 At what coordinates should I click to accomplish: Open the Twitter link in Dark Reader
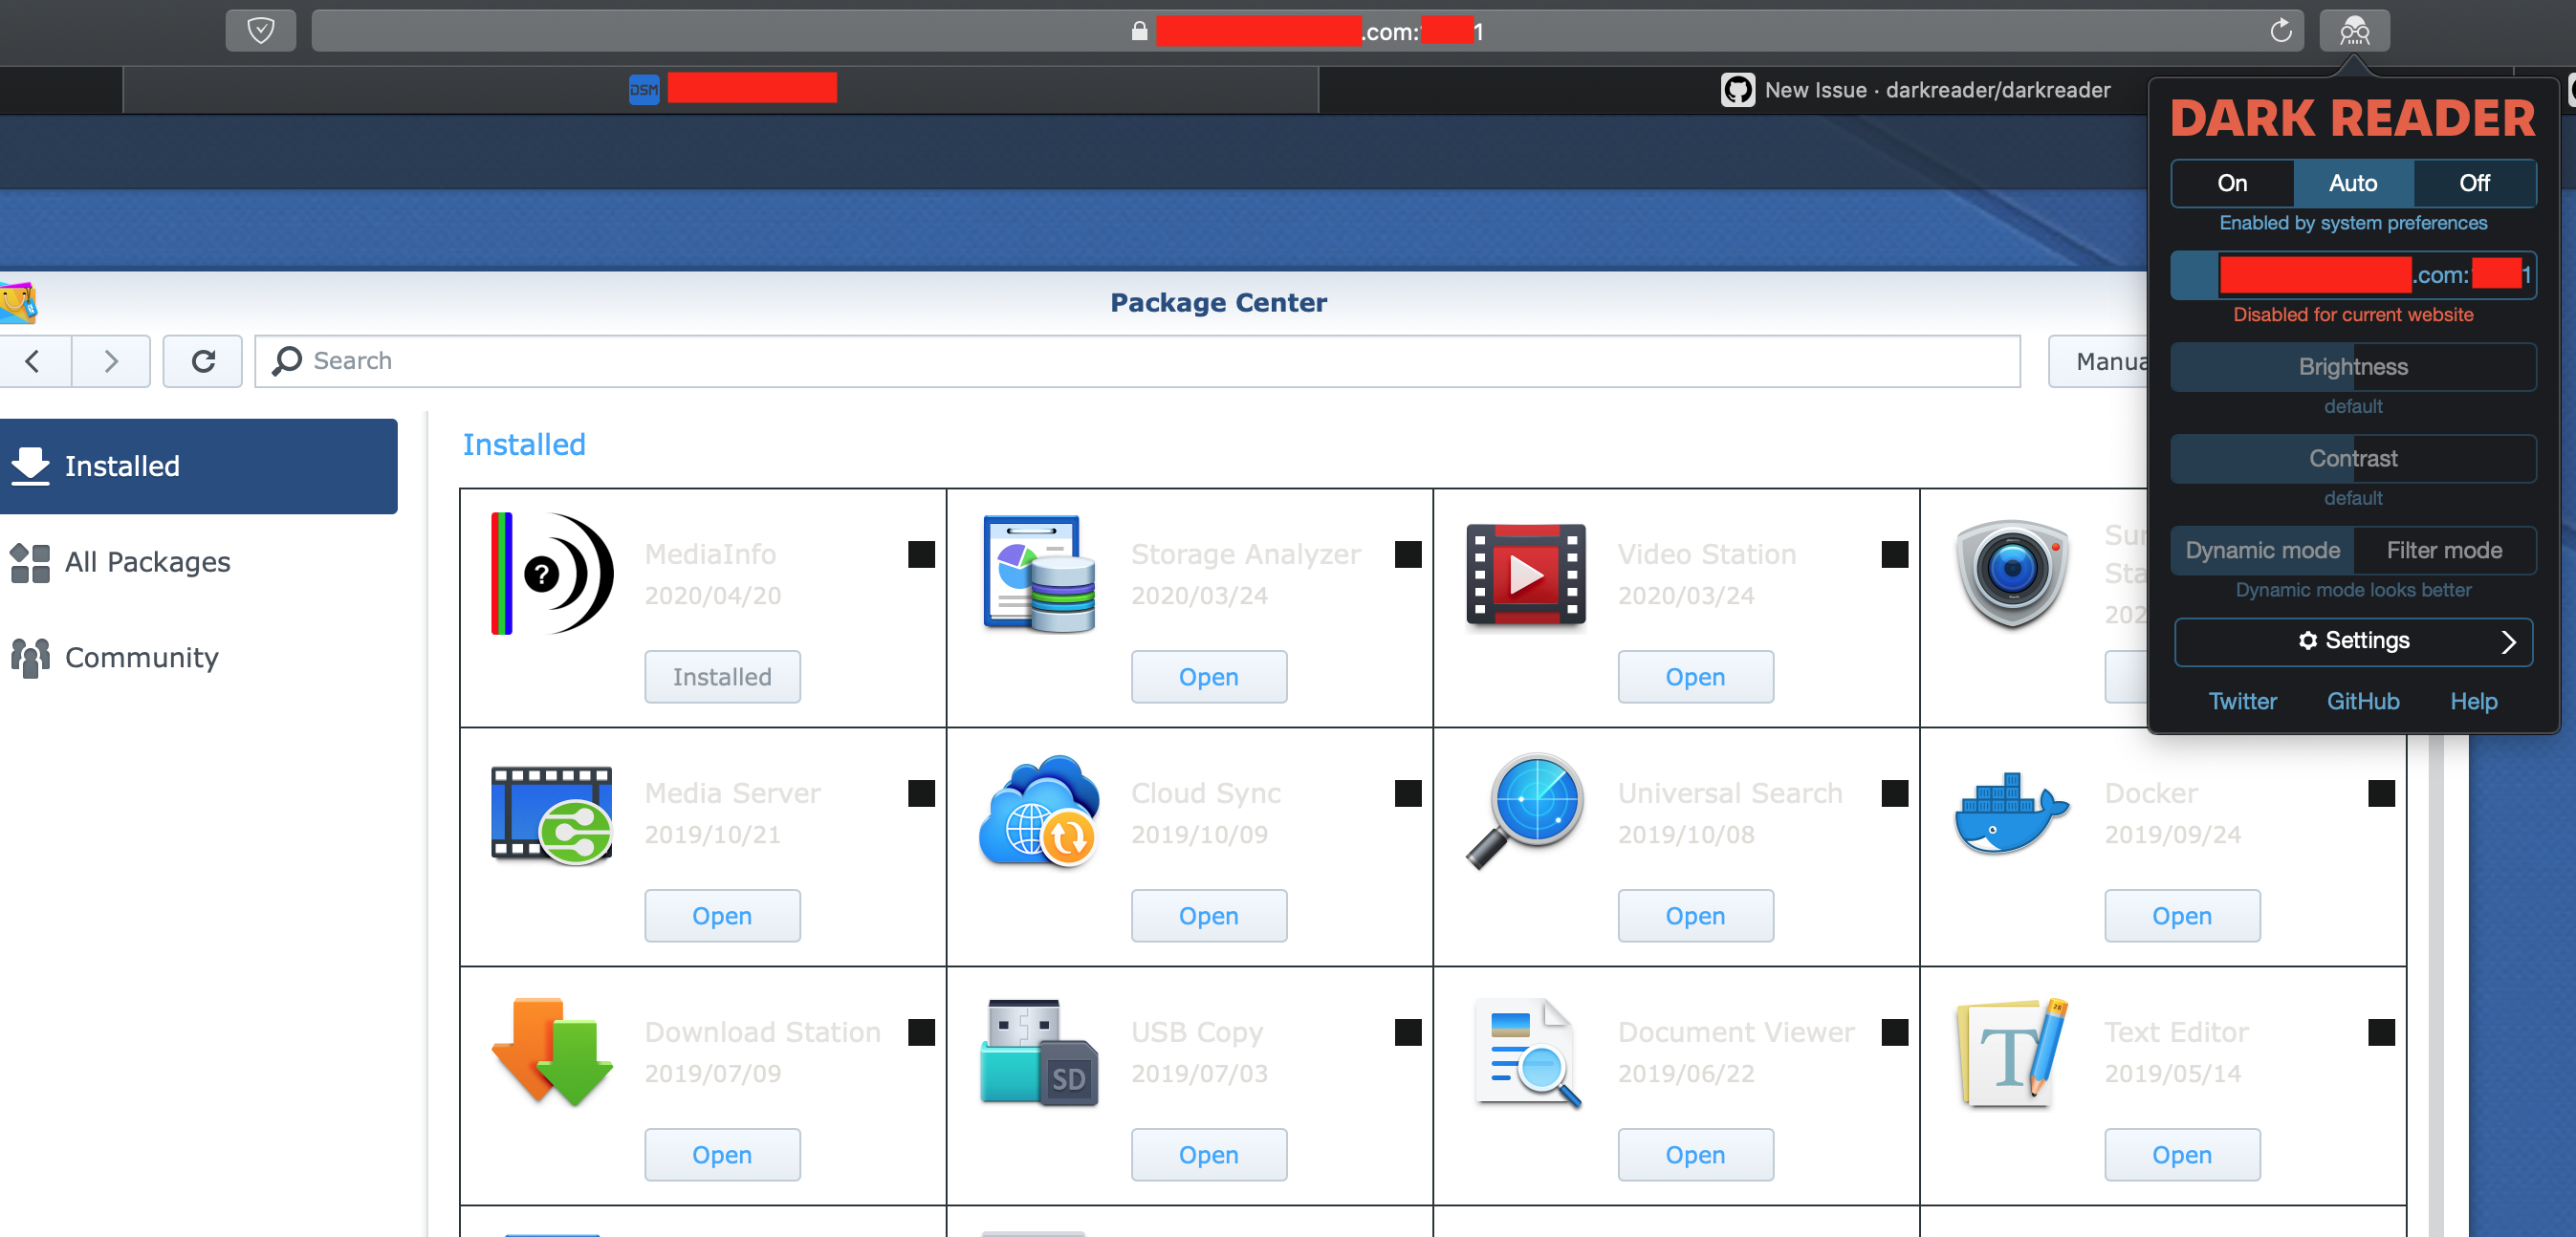tap(2242, 701)
